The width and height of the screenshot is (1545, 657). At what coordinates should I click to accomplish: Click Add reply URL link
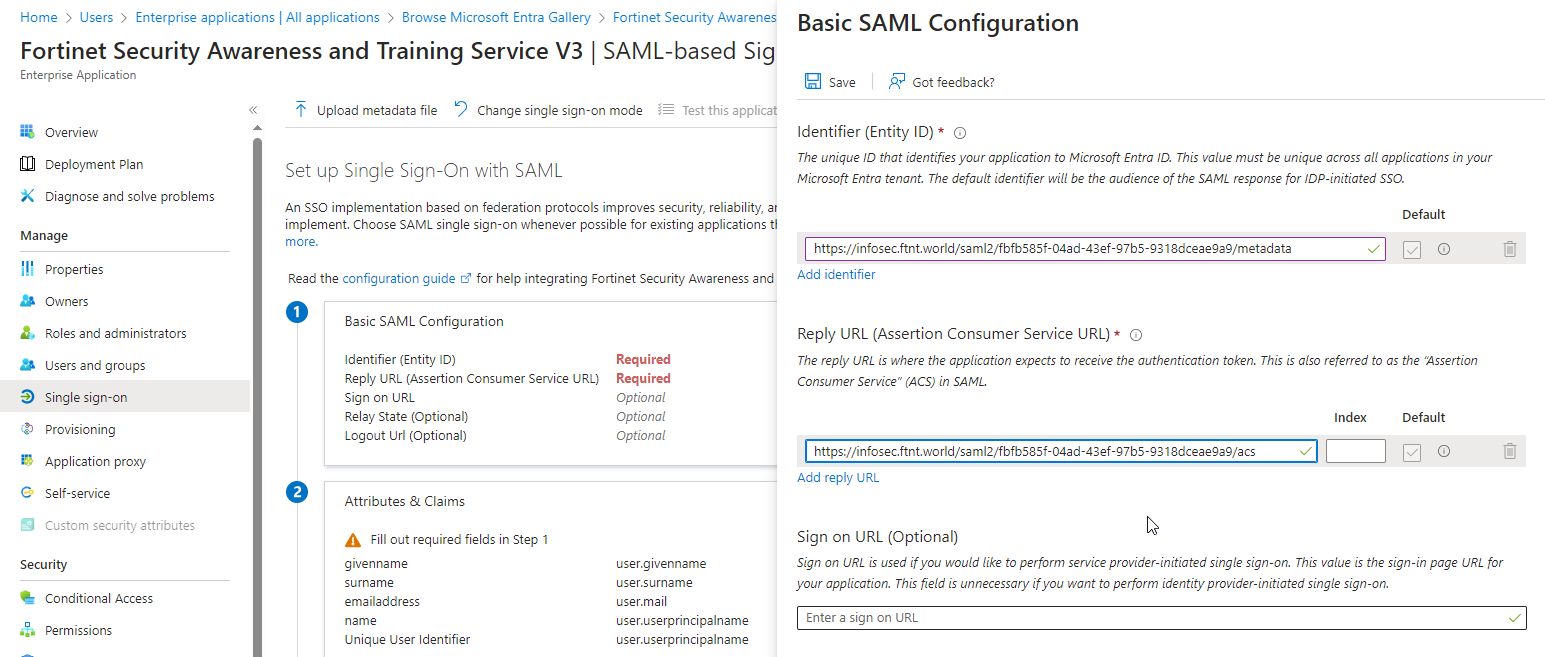point(838,478)
